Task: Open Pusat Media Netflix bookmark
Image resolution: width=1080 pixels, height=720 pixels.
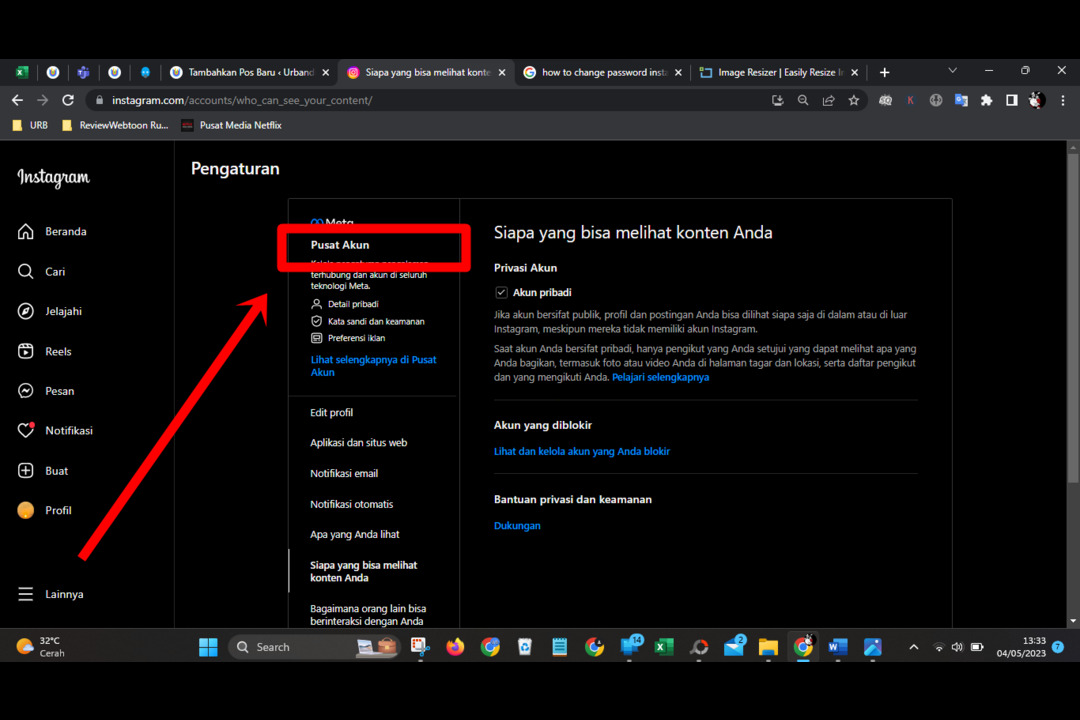Action: click(232, 125)
